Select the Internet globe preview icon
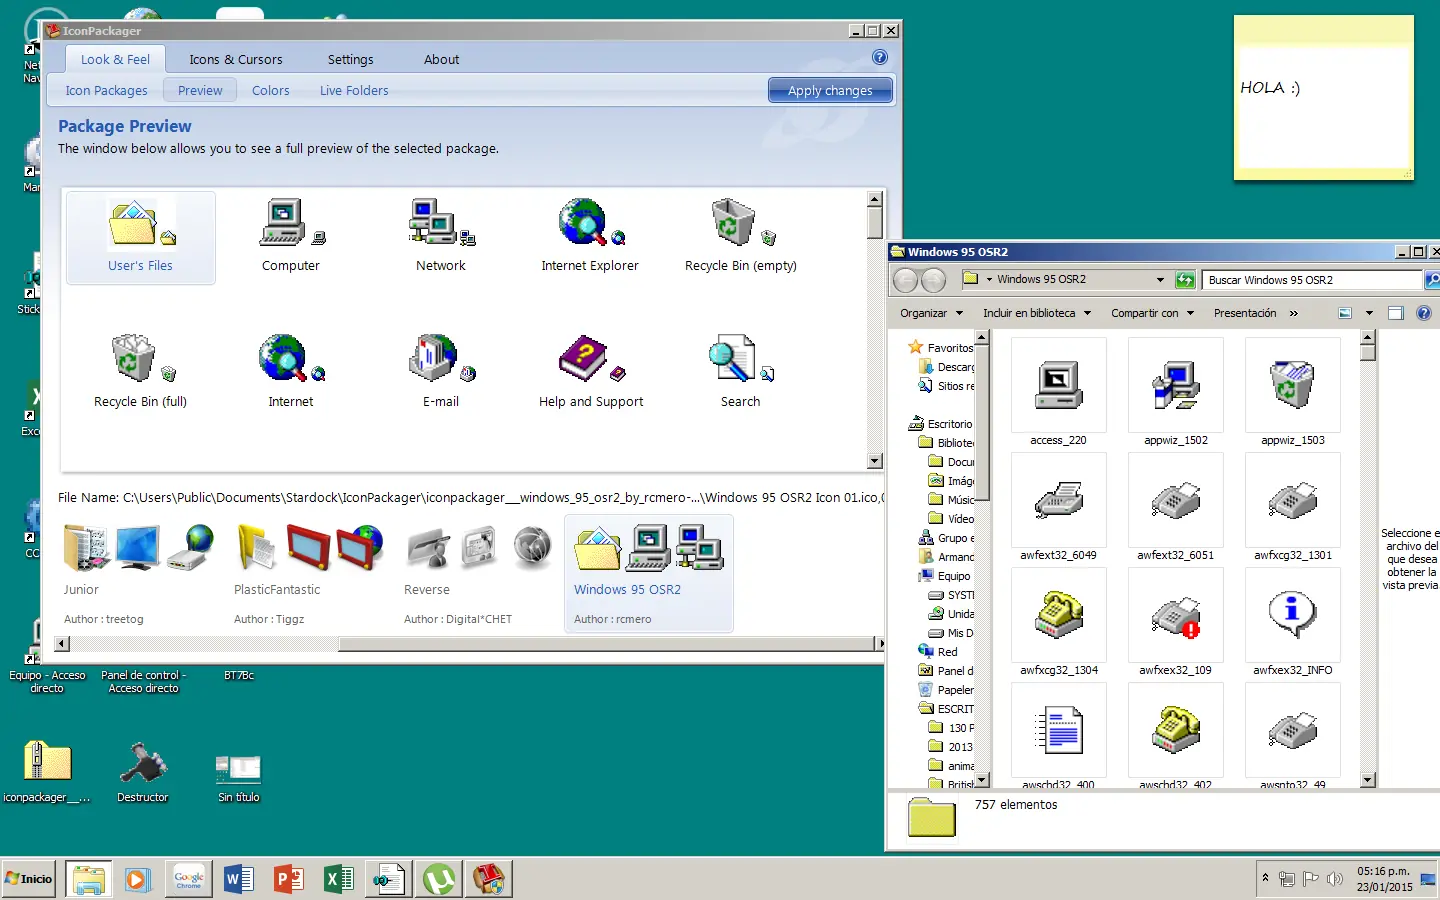This screenshot has width=1440, height=900. 291,372
